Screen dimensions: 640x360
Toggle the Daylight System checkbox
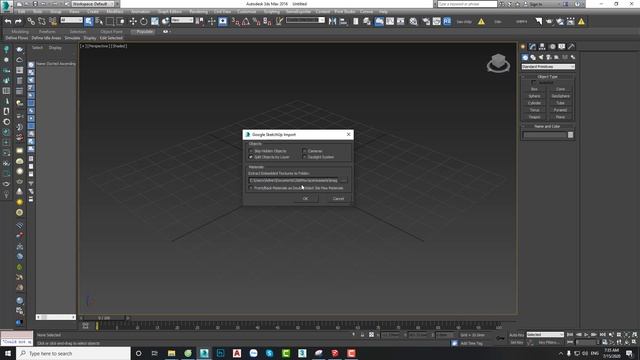304,157
